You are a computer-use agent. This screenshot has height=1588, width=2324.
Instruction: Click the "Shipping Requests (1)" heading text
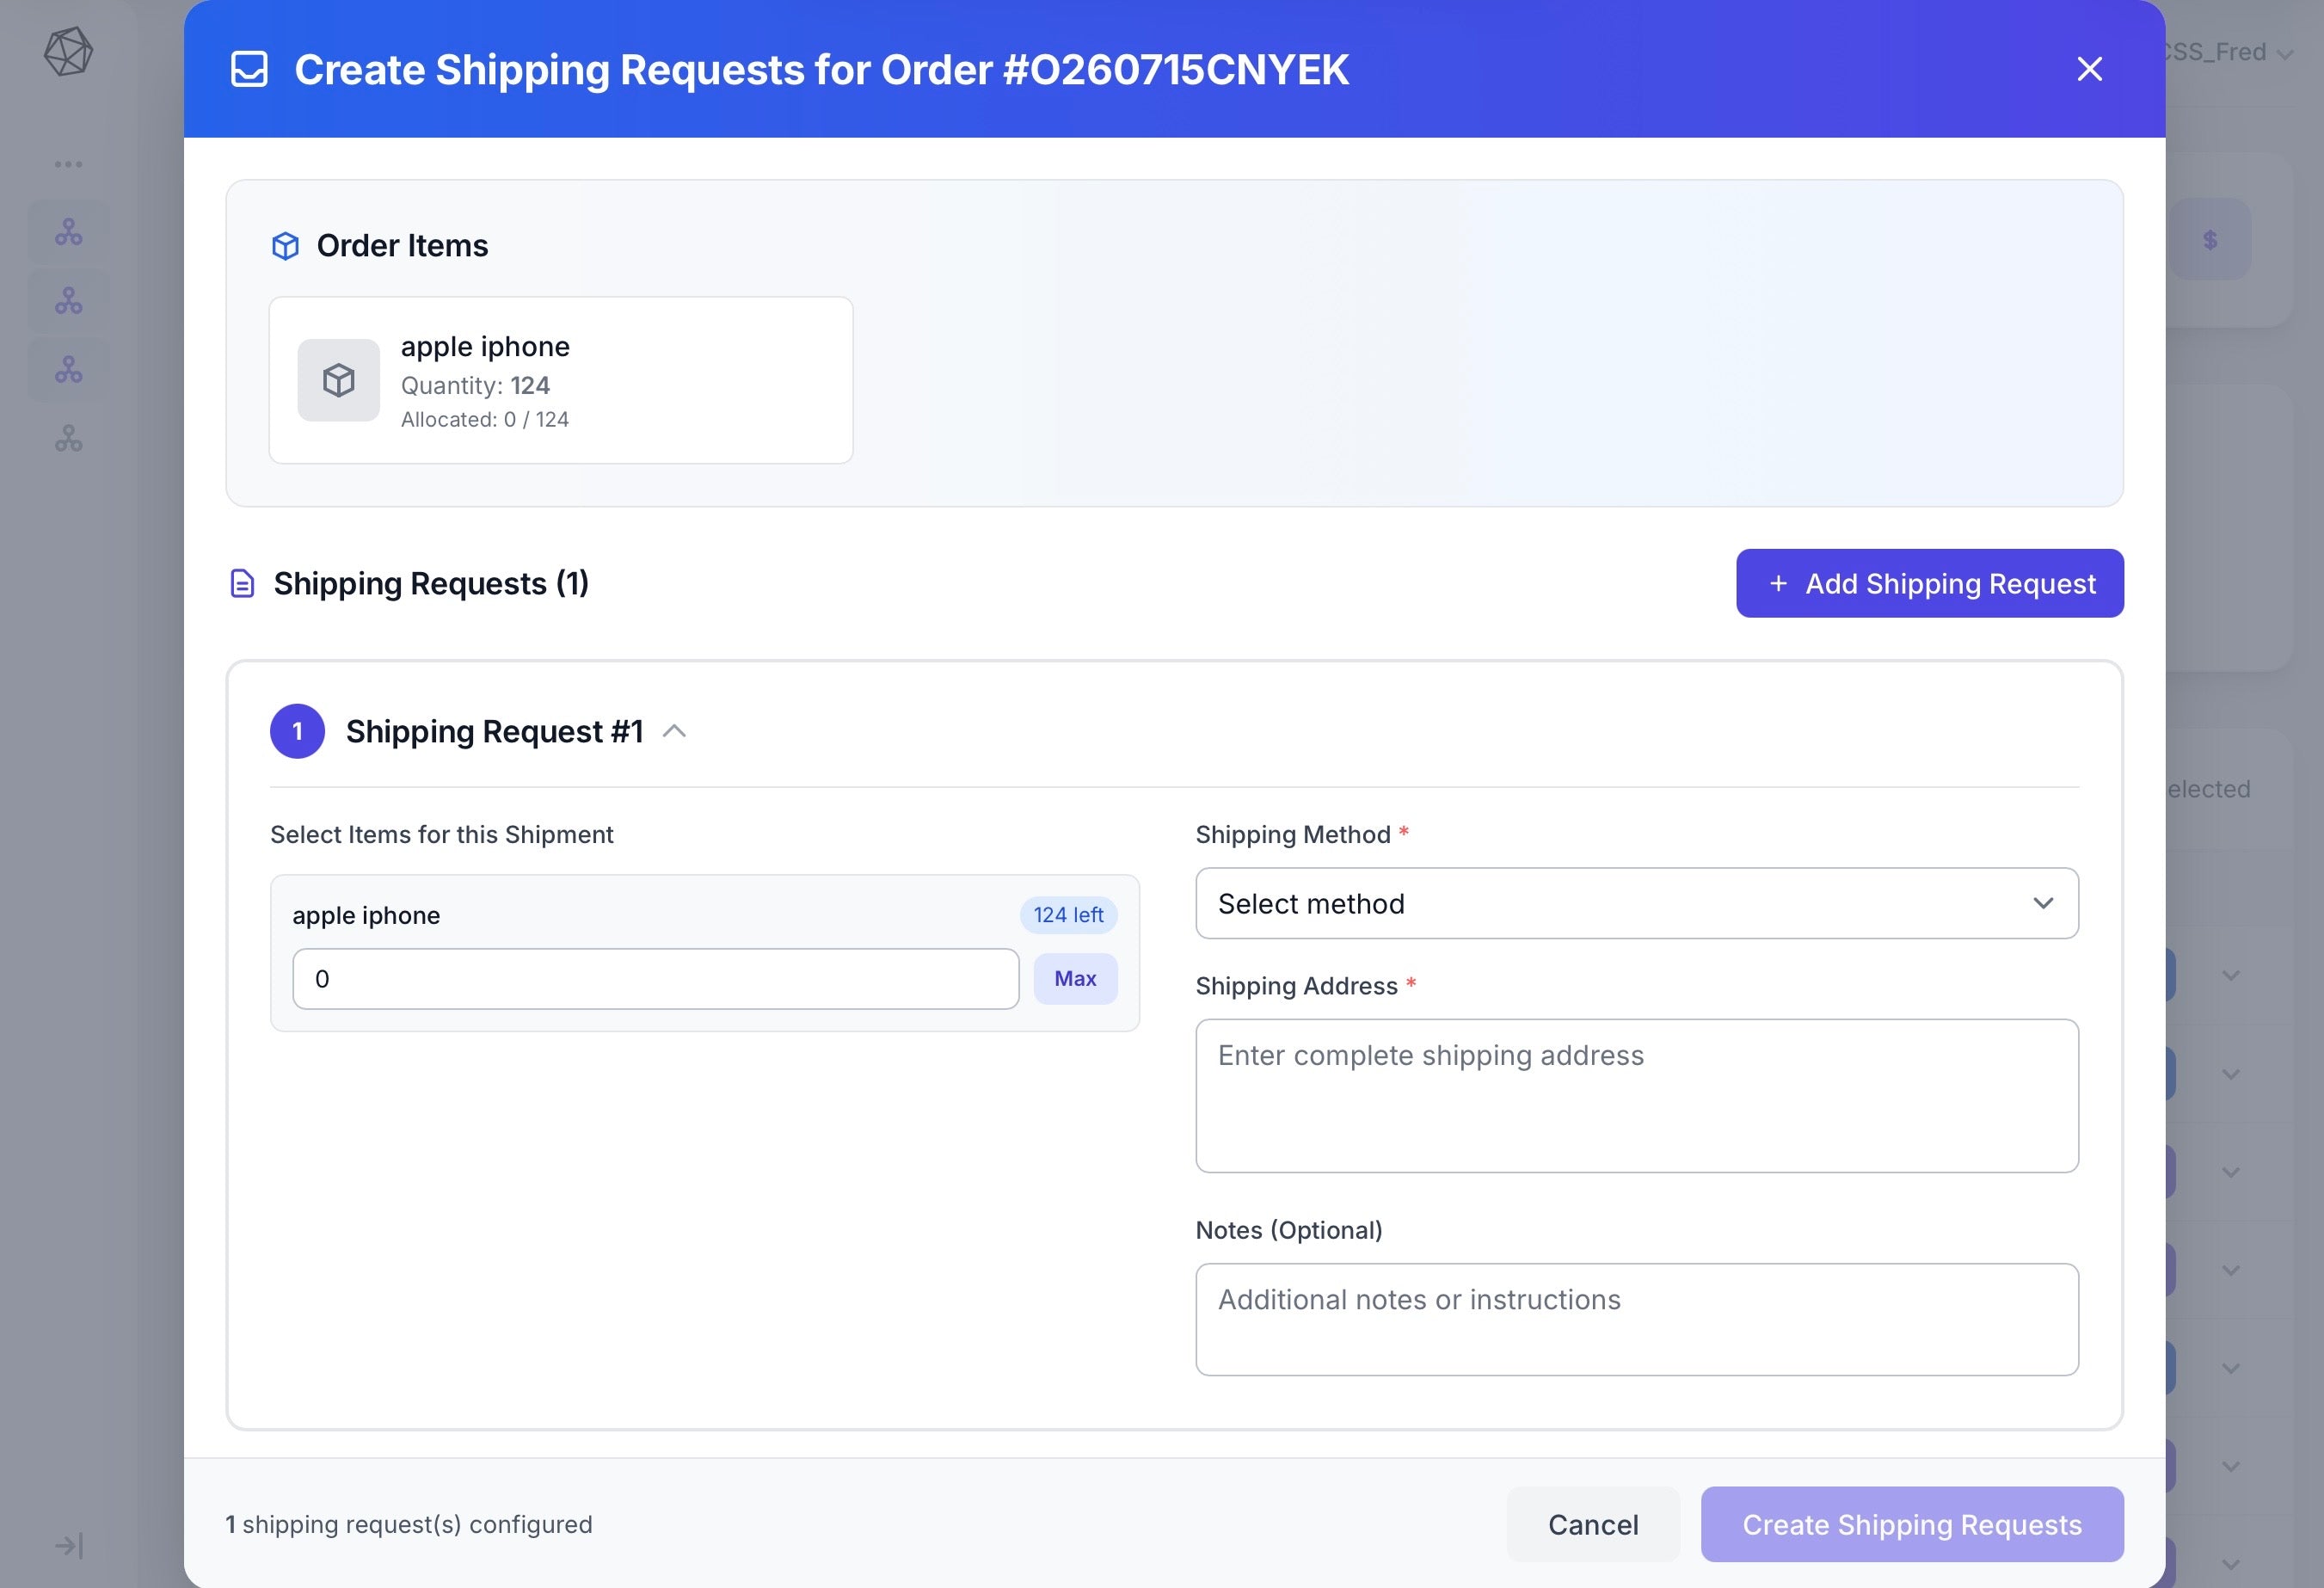(x=431, y=583)
